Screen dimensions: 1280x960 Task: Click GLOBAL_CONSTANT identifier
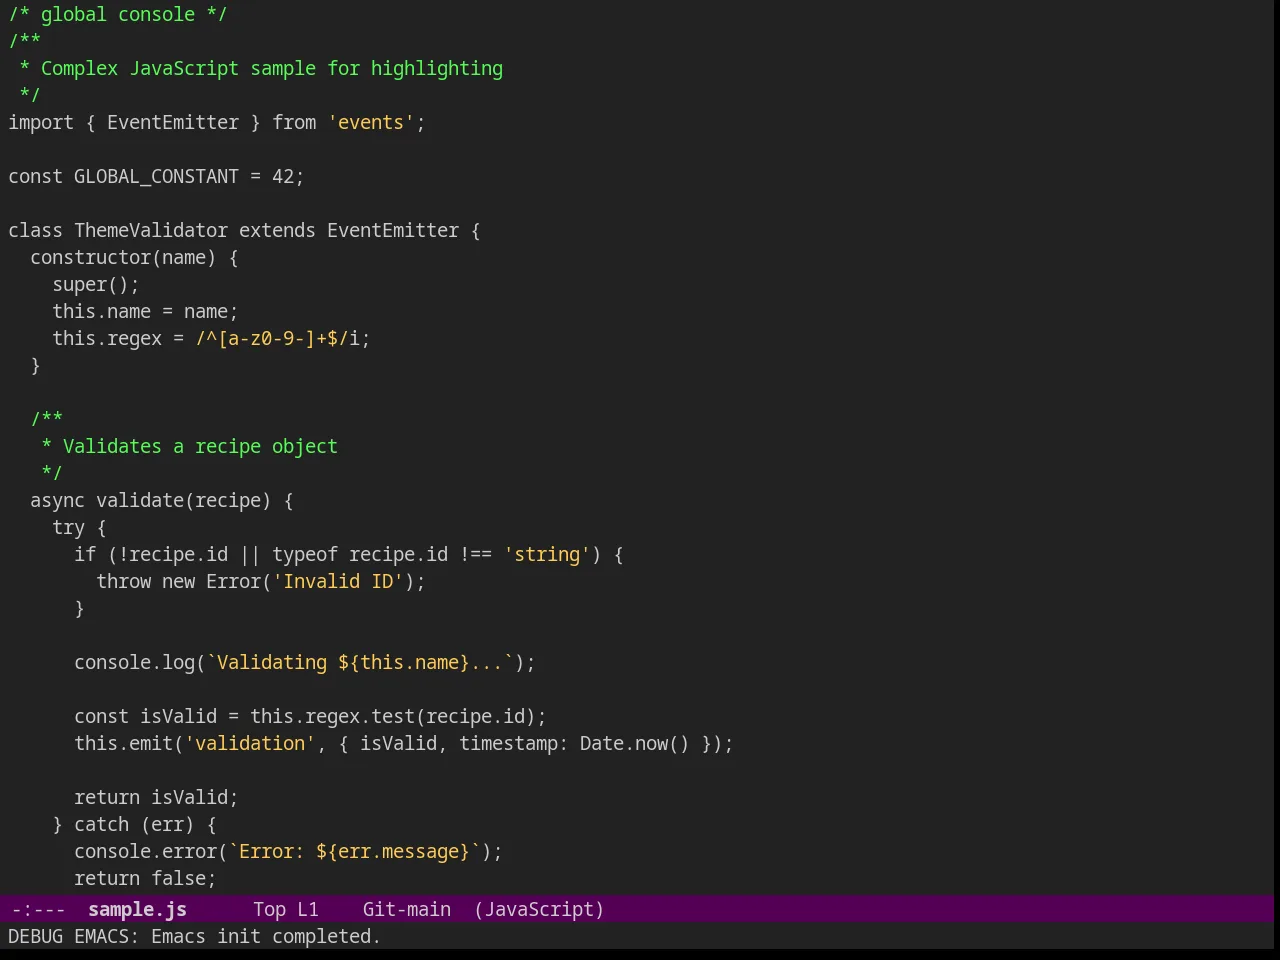pyautogui.click(x=156, y=176)
